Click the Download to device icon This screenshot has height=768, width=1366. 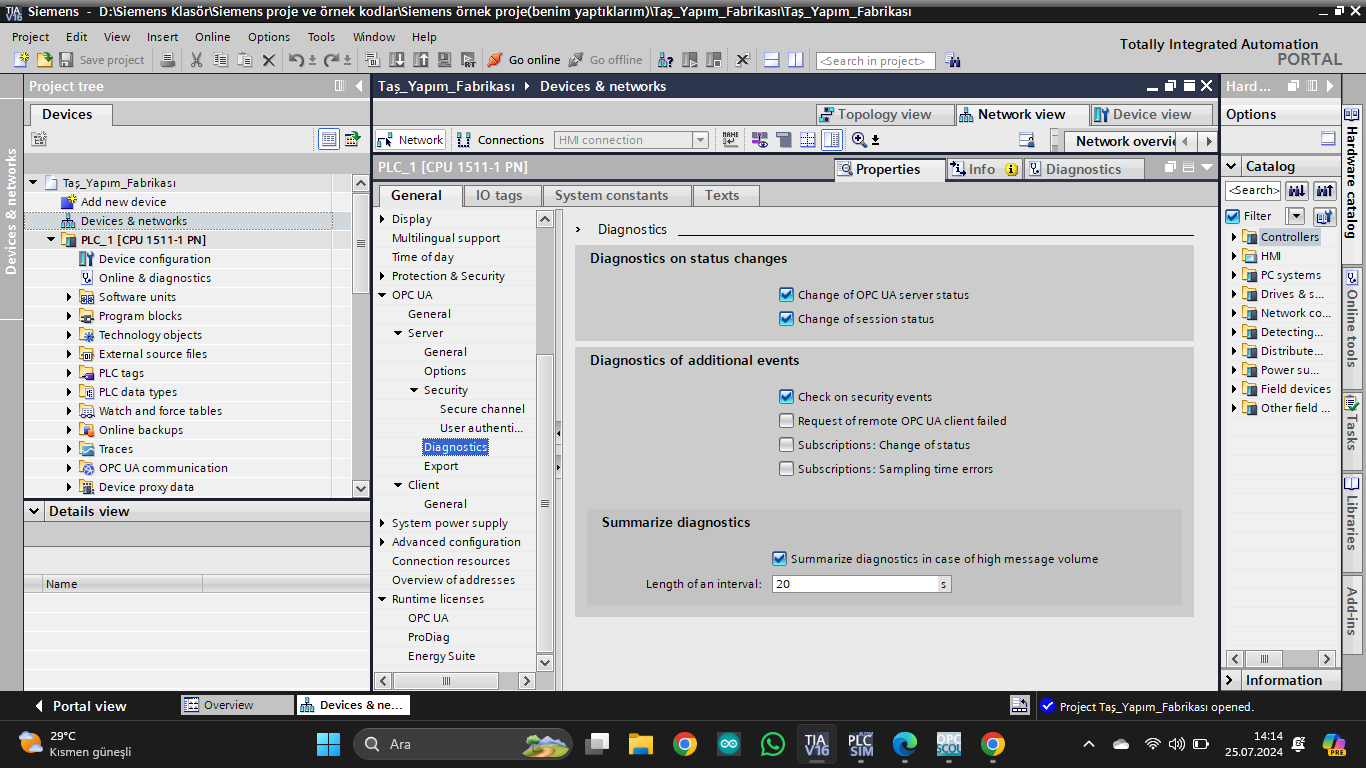[397, 60]
